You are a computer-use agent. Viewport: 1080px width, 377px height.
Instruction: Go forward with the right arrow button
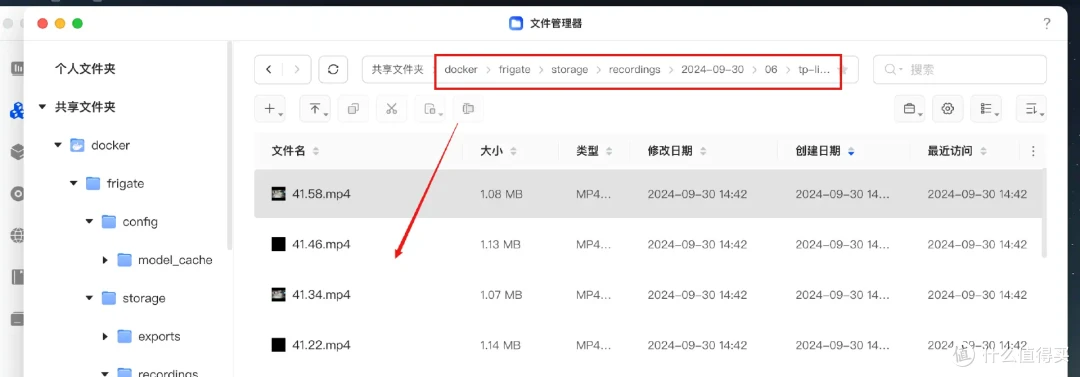tap(297, 69)
